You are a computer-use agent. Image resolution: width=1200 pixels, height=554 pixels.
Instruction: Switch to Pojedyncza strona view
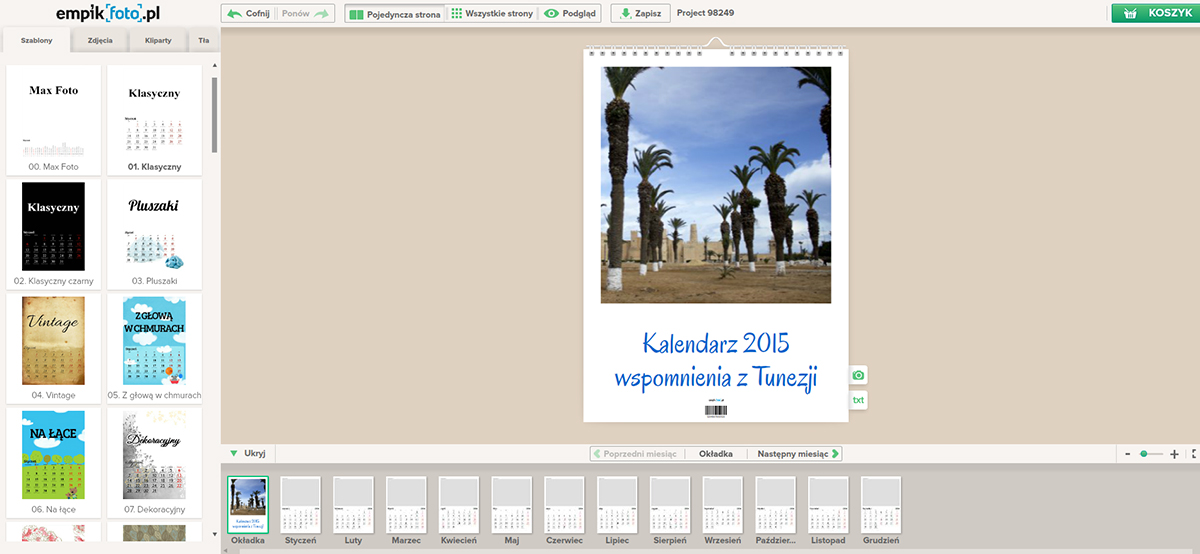(394, 14)
